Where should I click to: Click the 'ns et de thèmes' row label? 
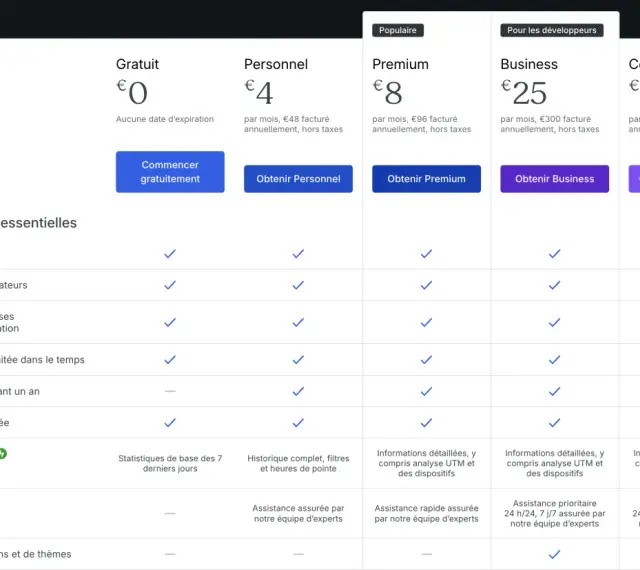(x=36, y=554)
